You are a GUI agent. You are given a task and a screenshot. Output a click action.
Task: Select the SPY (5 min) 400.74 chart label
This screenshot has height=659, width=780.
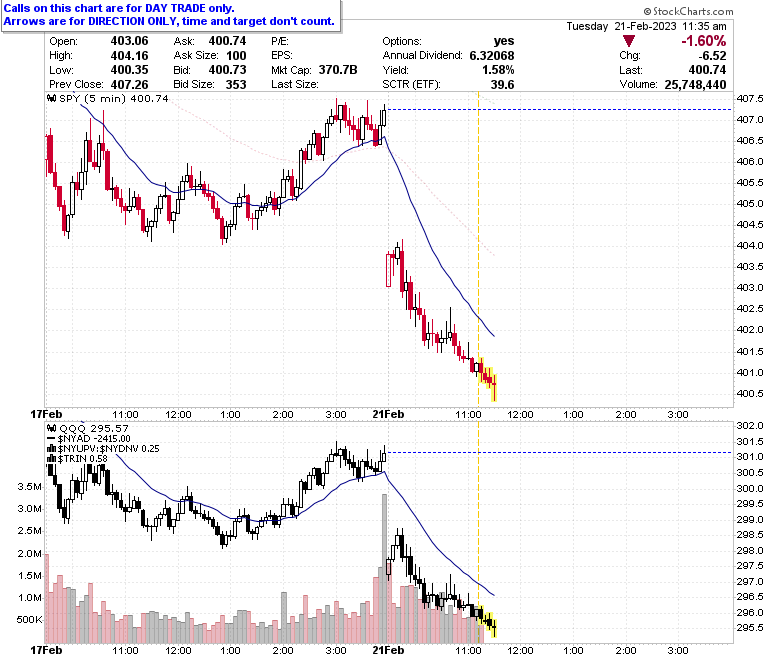pyautogui.click(x=113, y=98)
